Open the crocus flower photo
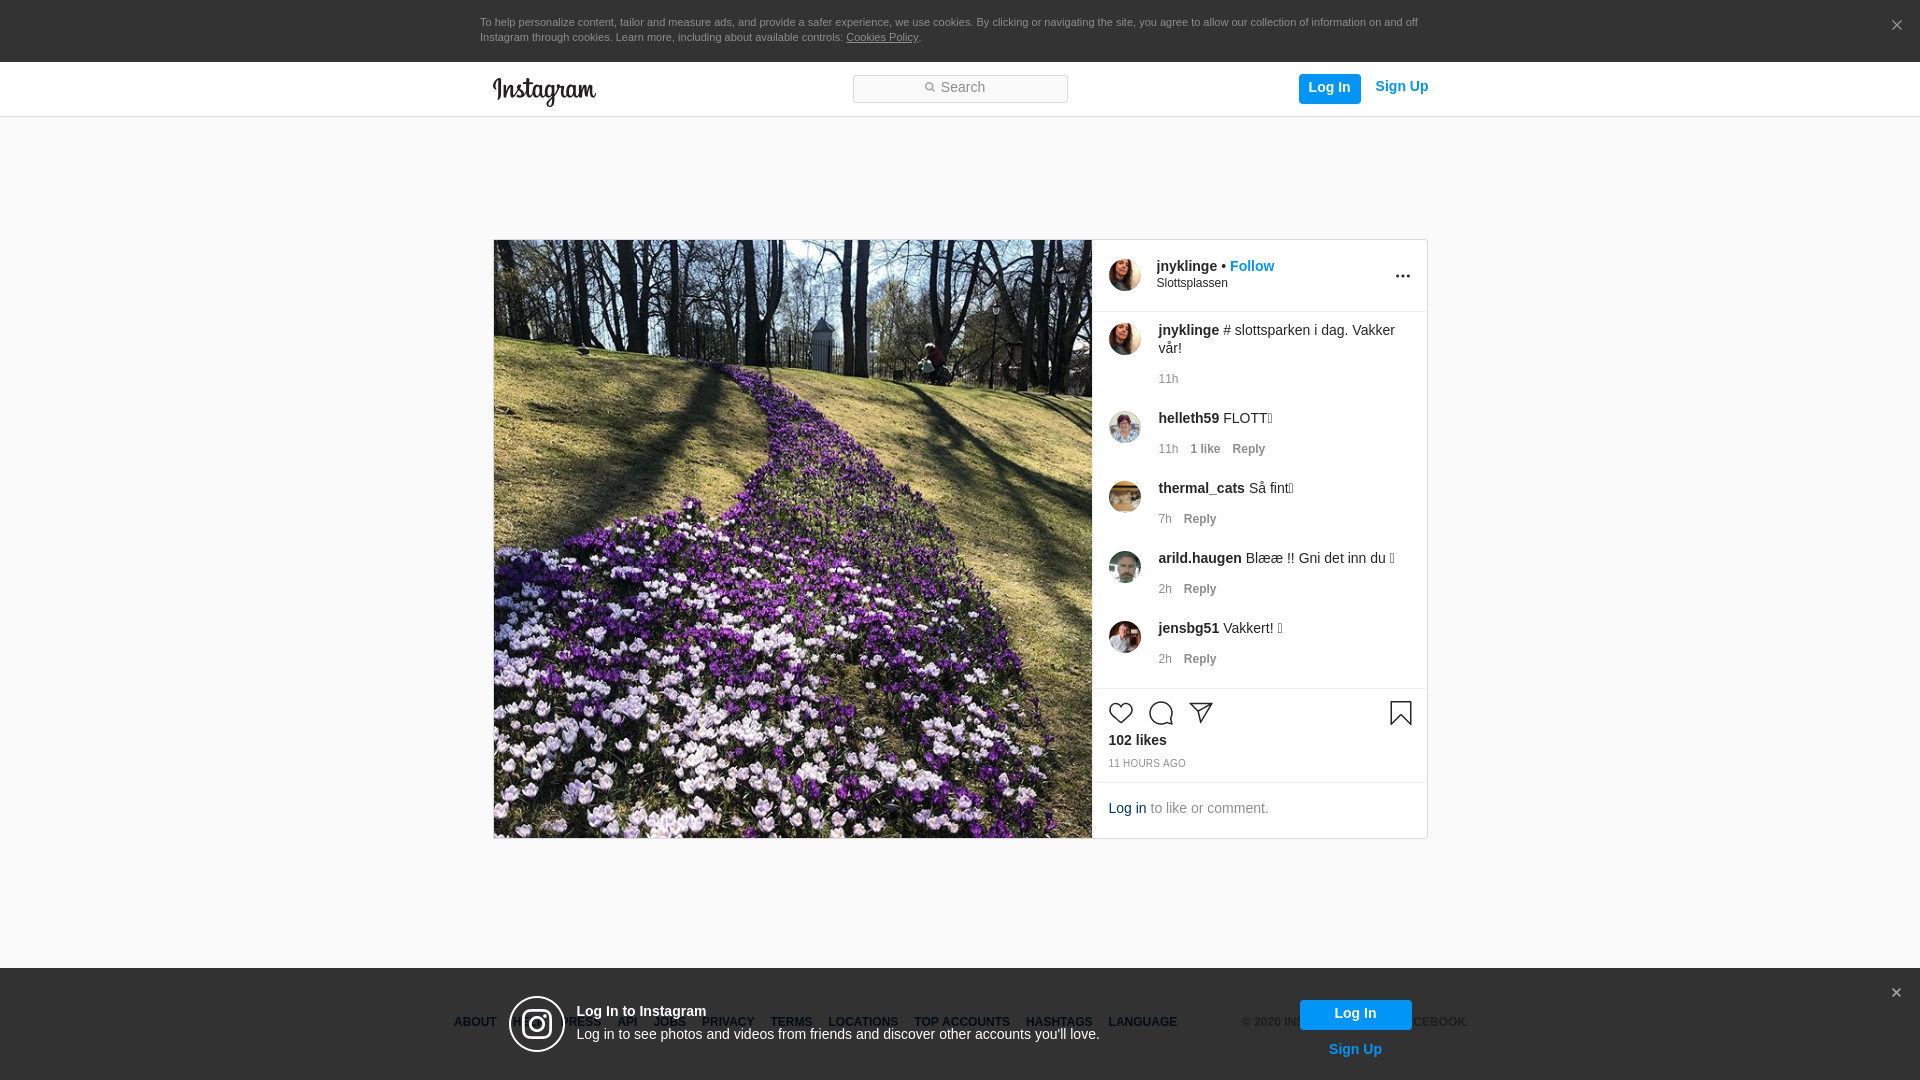This screenshot has width=1920, height=1080. (792, 539)
